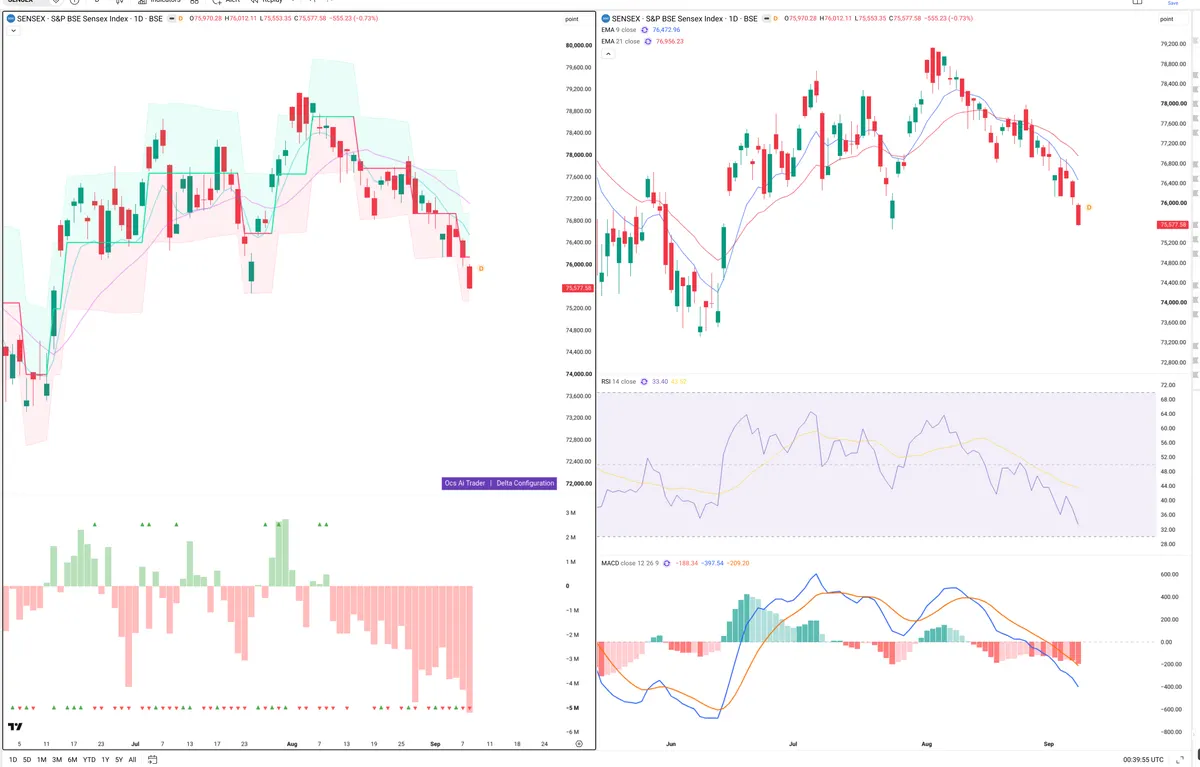This screenshot has height=767, width=1200.
Task: Select YTD time range
Action: tap(90, 759)
